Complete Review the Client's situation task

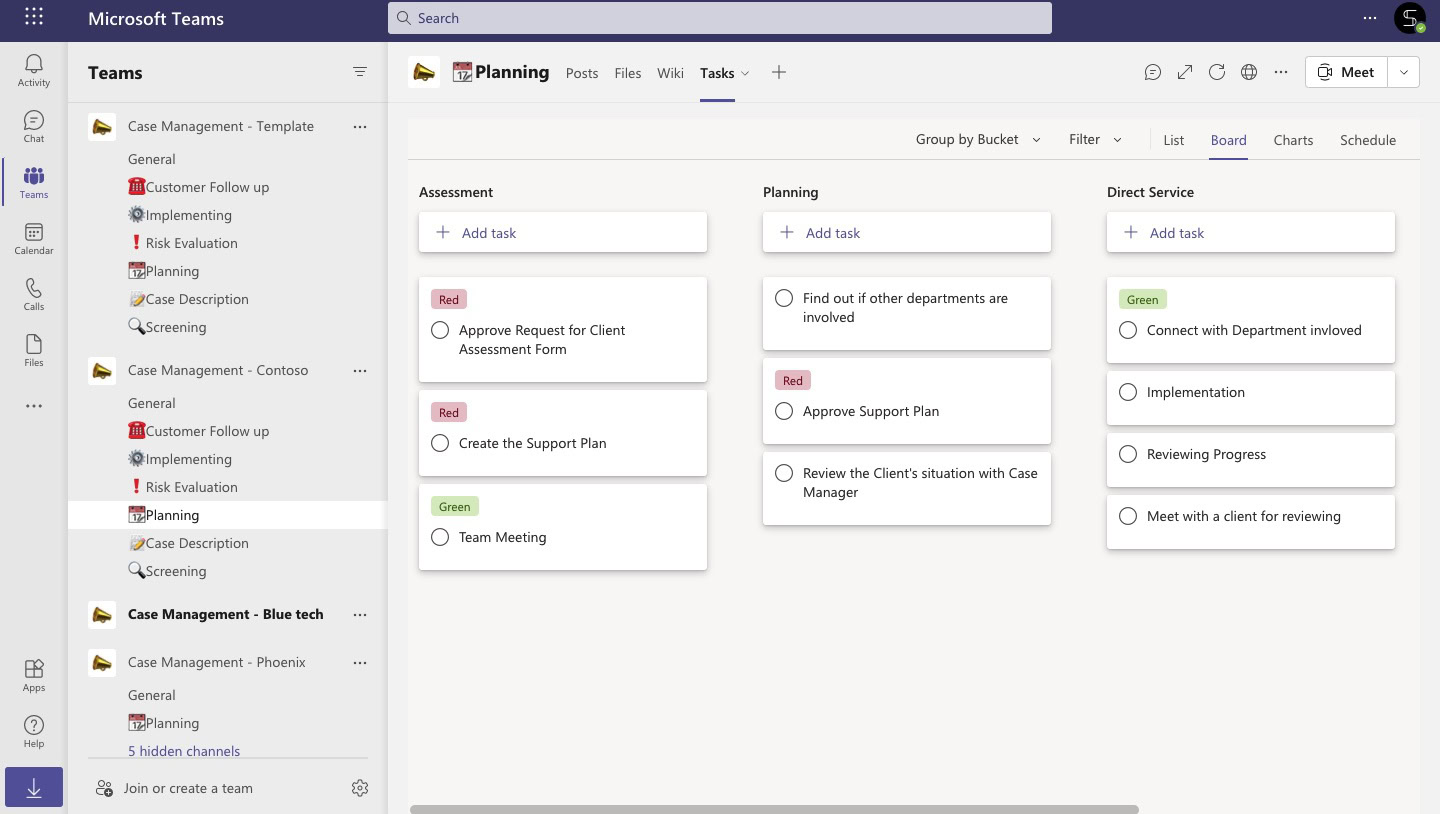(784, 473)
